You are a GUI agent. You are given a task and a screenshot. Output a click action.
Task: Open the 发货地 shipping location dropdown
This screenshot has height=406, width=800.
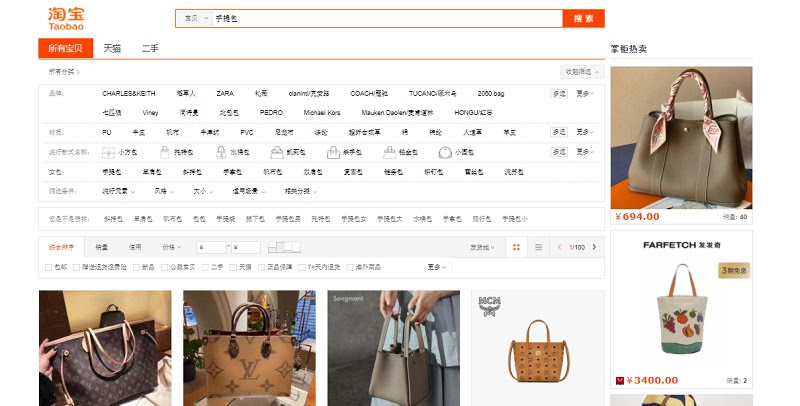pos(482,247)
